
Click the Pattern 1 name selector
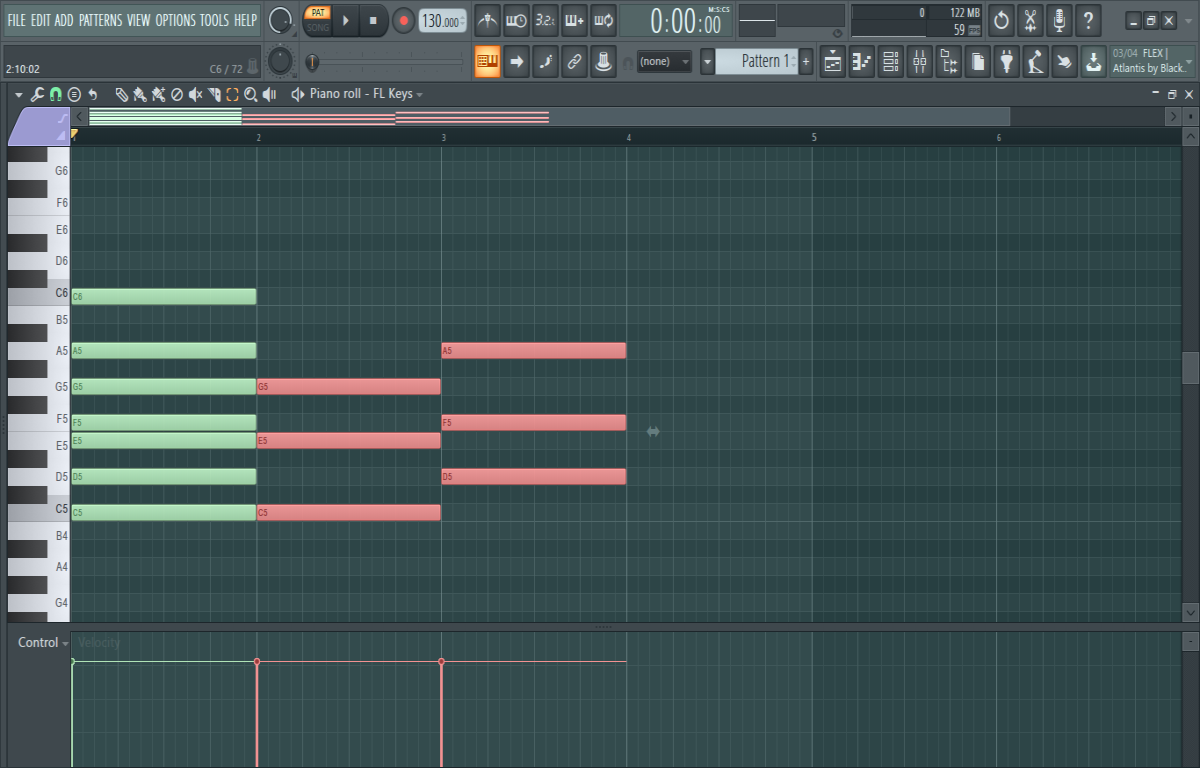(x=757, y=61)
